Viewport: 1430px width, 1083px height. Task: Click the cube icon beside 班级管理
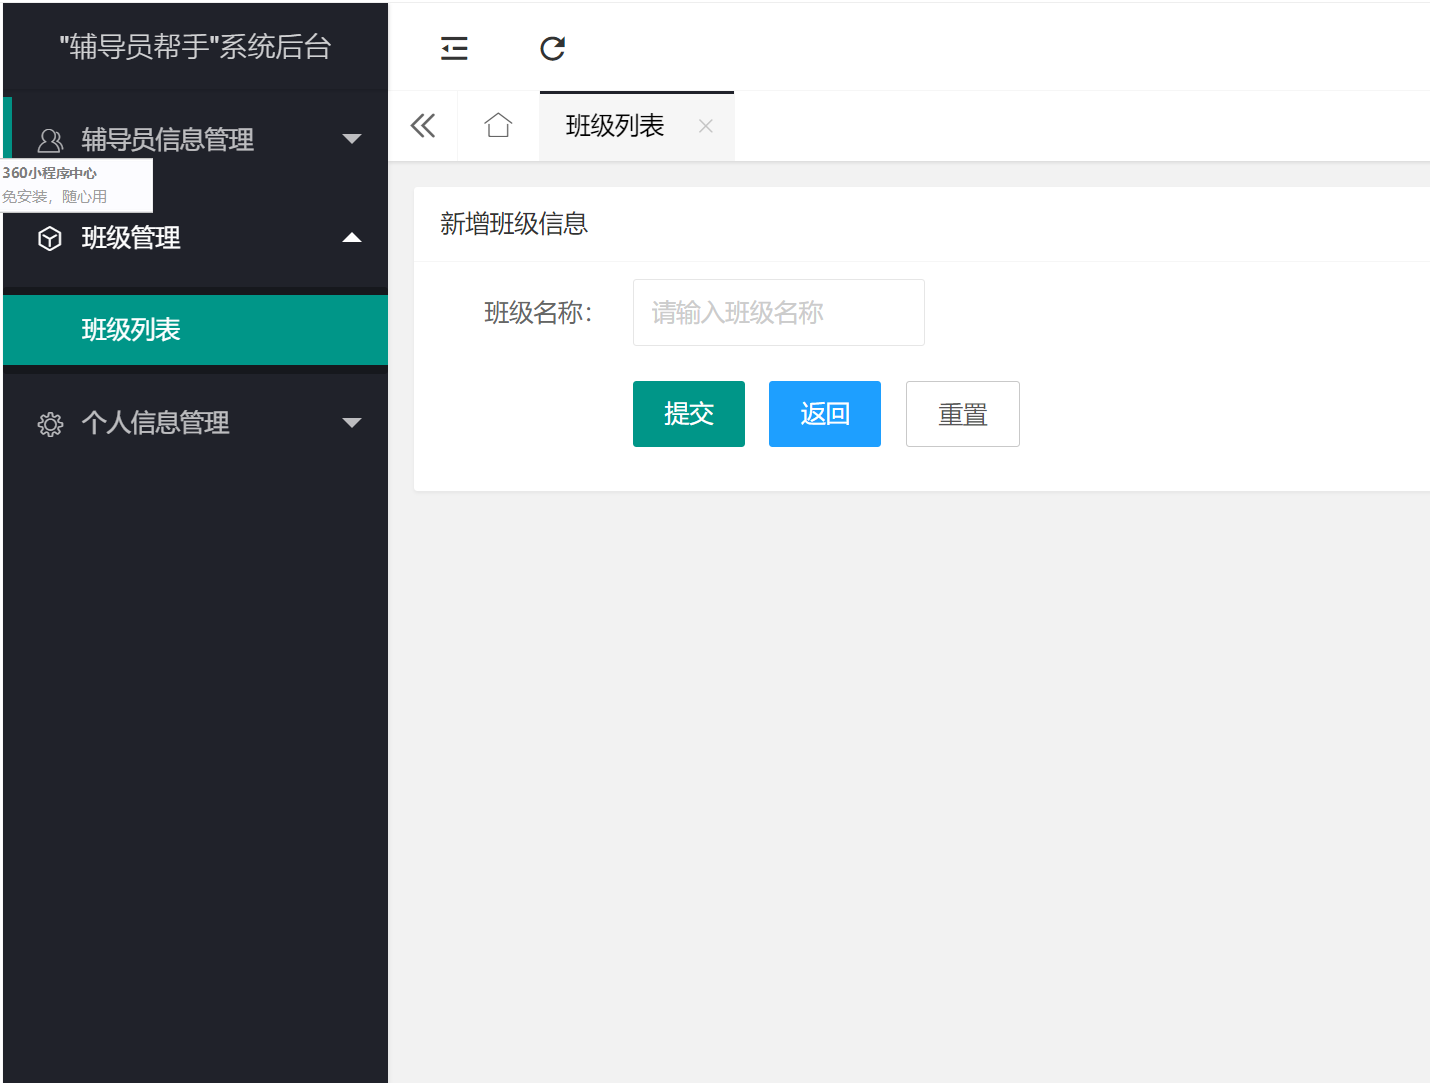click(50, 238)
